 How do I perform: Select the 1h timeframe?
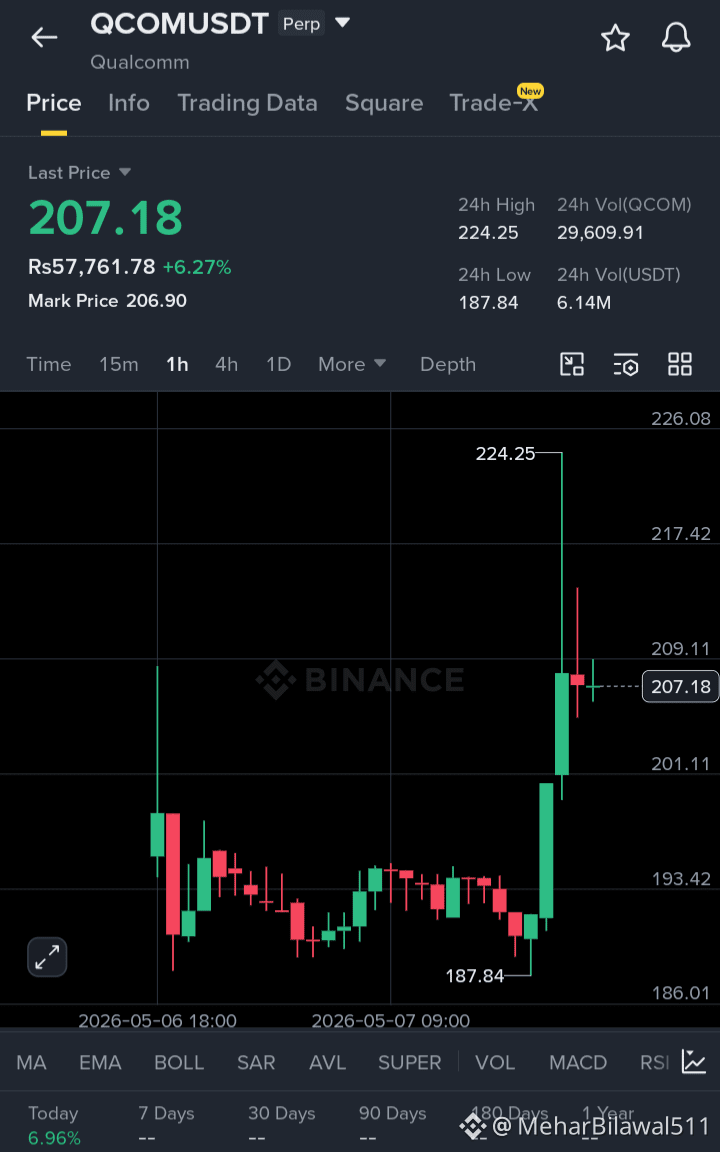(x=177, y=364)
